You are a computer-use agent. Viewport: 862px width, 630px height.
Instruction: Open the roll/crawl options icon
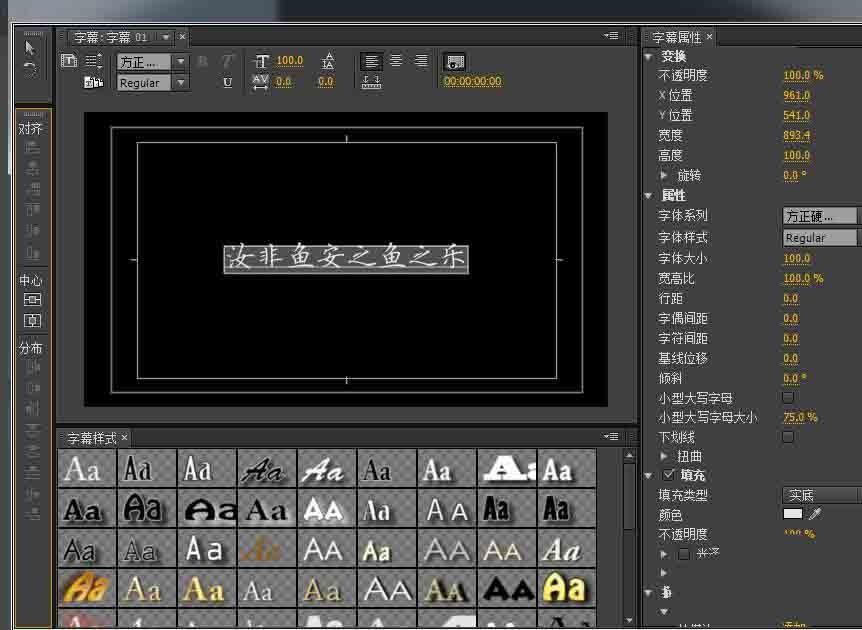[93, 61]
